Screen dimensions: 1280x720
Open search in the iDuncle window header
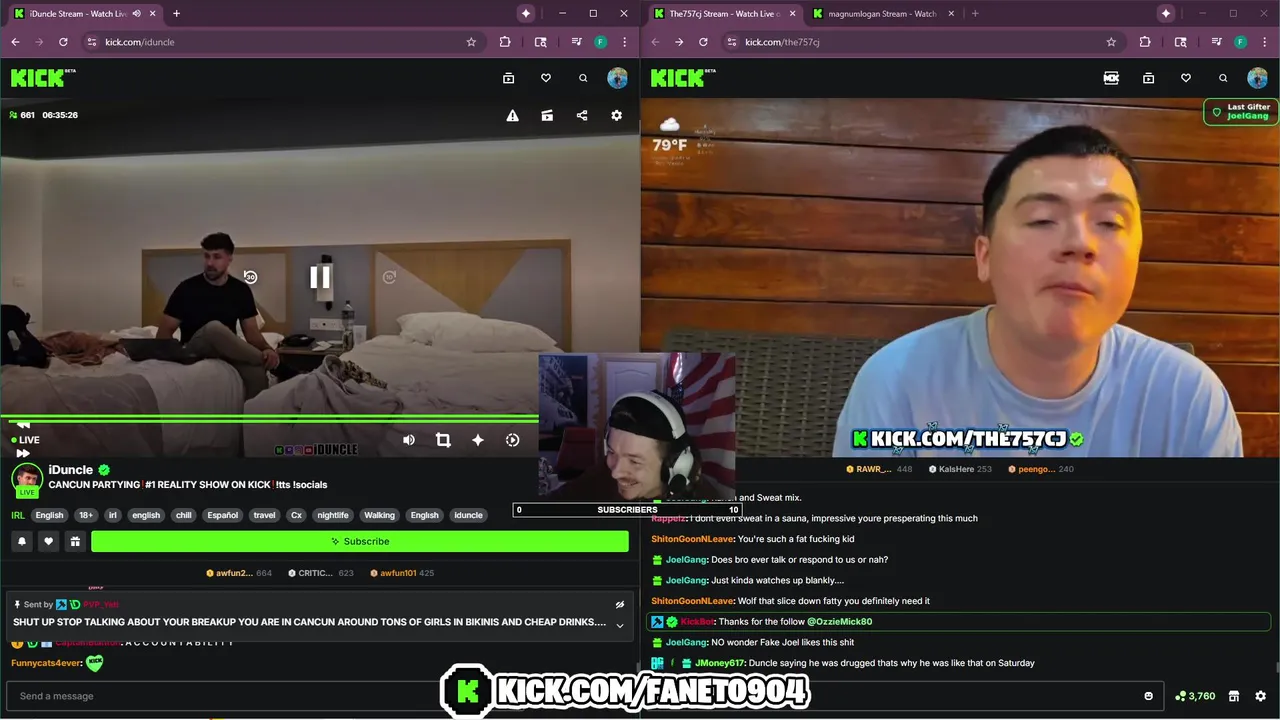(x=583, y=78)
